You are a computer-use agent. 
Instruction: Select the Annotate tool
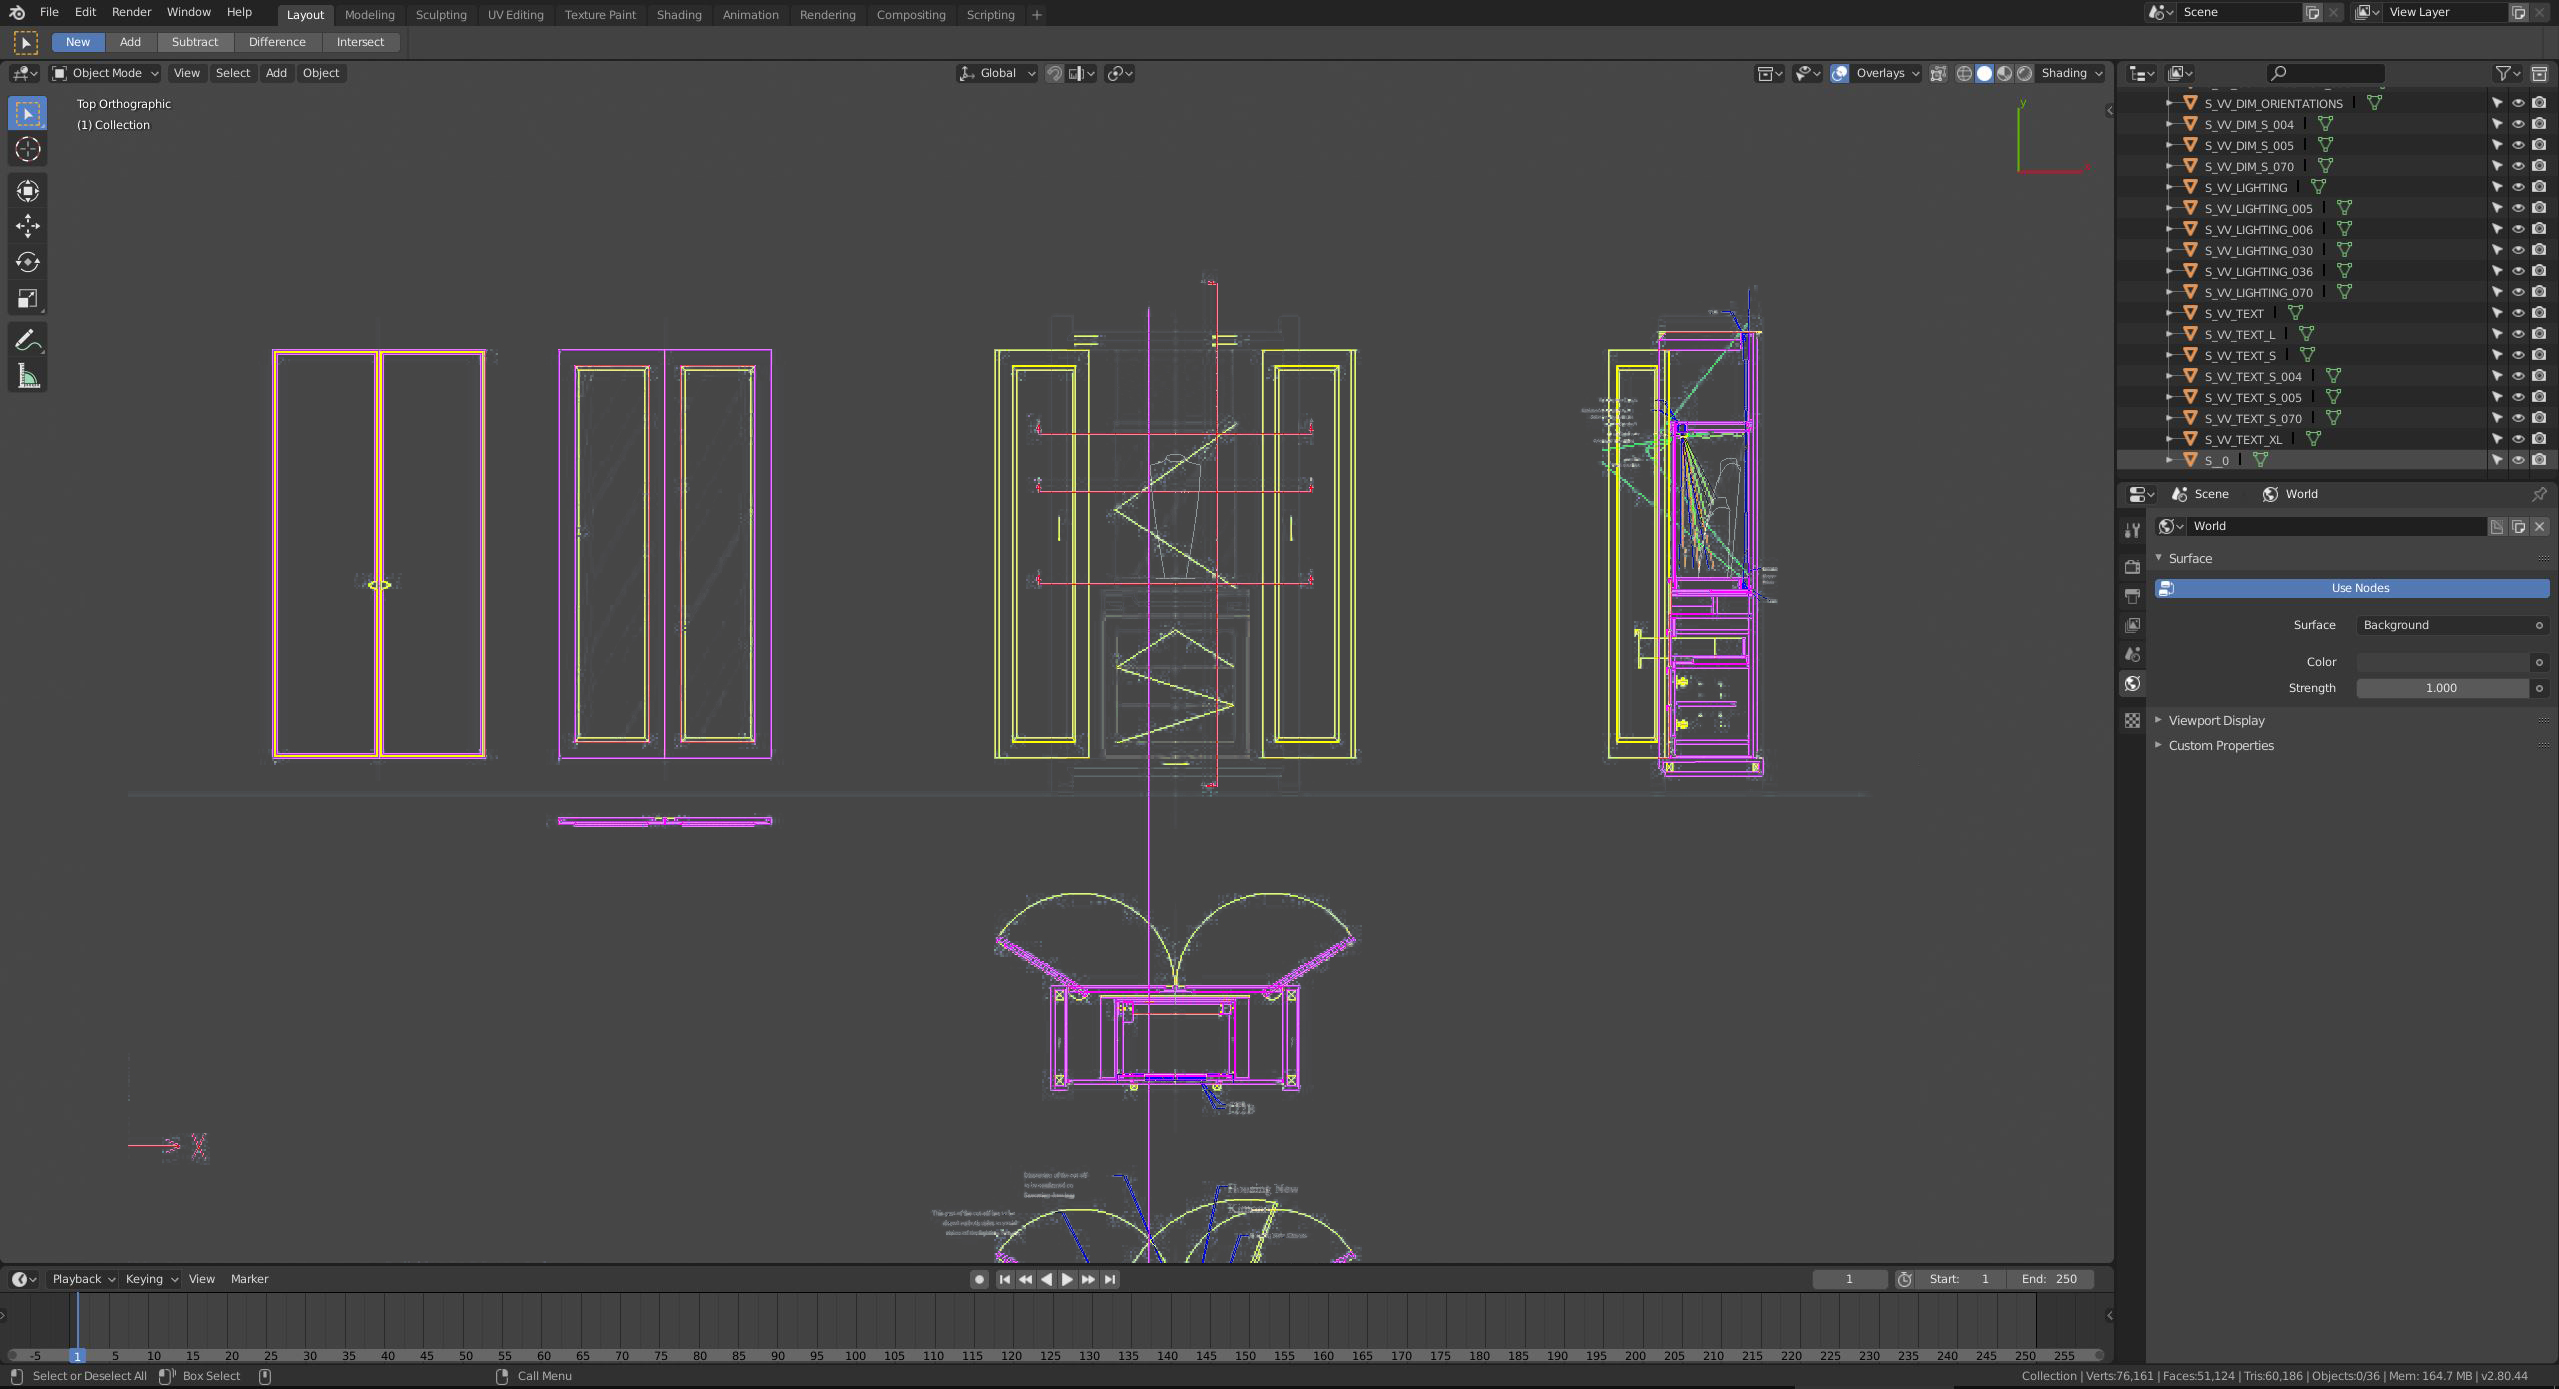pos(27,340)
